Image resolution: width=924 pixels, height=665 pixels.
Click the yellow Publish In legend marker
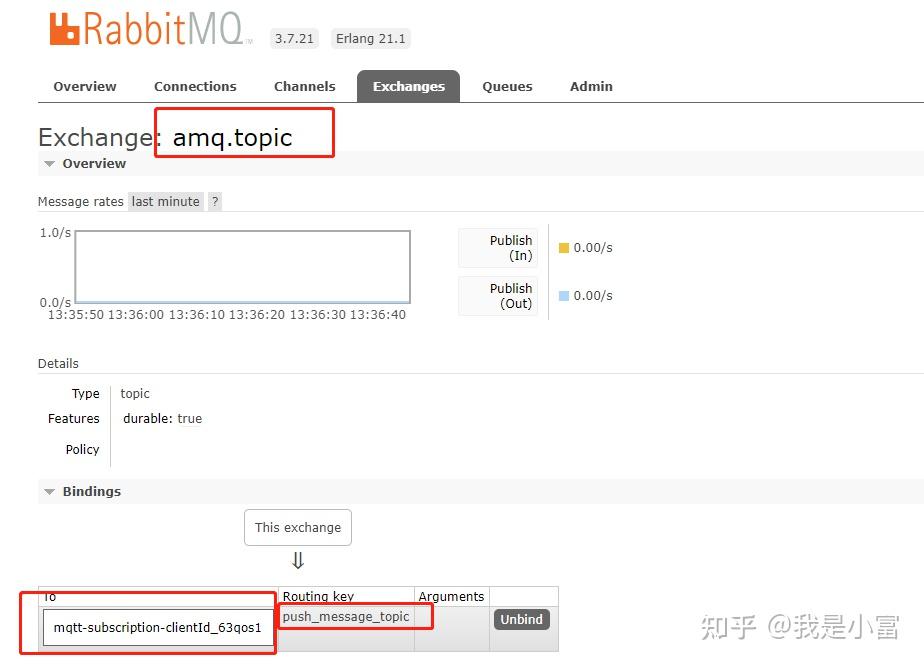(x=566, y=247)
